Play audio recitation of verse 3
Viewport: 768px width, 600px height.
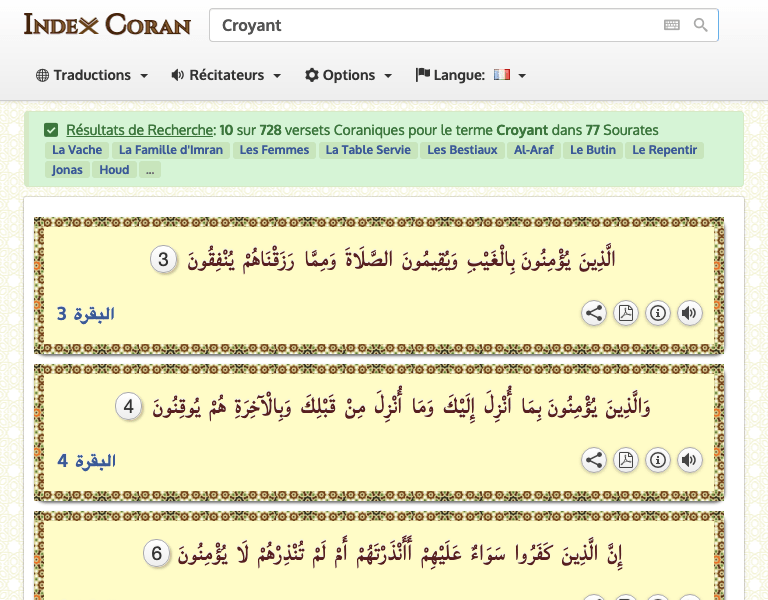tap(689, 313)
